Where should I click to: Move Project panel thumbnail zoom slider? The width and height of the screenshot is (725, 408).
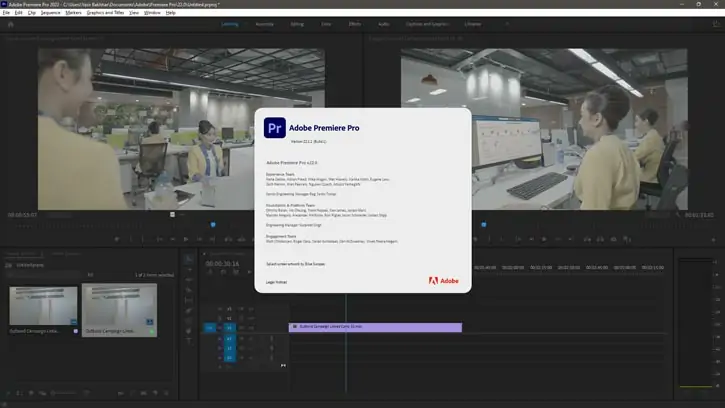coord(64,393)
